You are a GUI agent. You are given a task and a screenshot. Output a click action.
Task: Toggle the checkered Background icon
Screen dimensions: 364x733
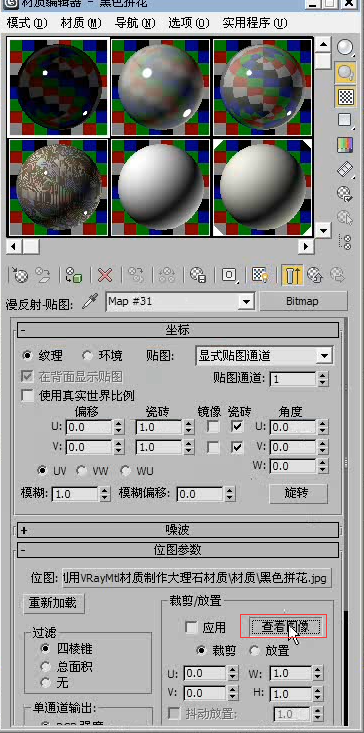(345, 97)
